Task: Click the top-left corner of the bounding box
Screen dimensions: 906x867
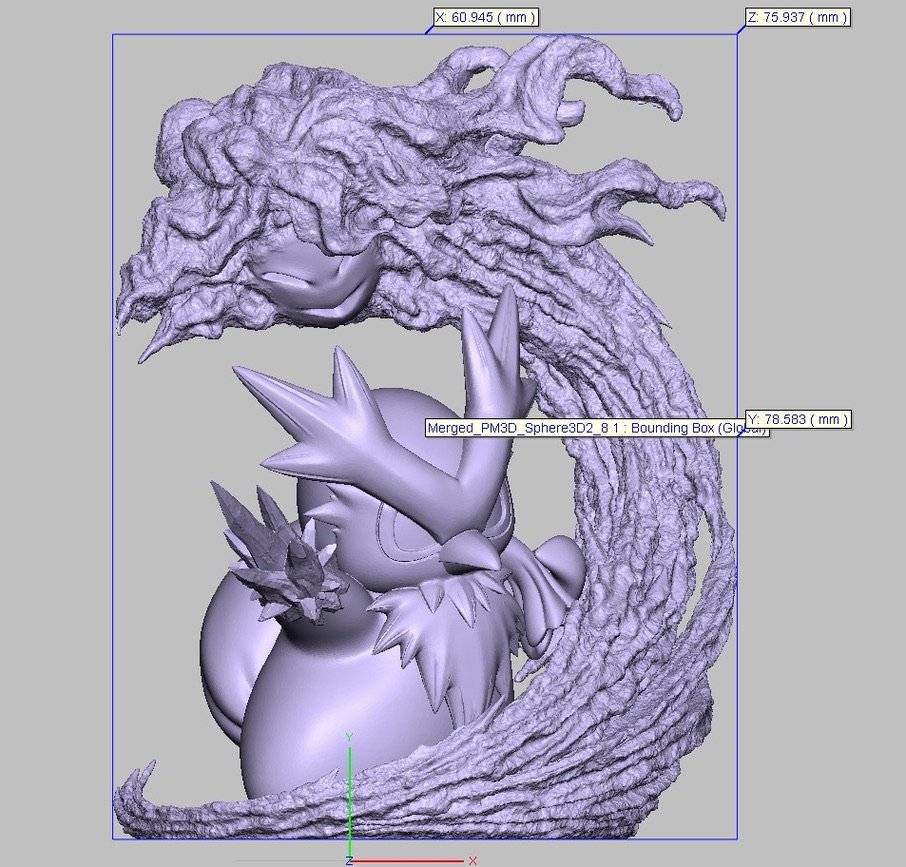Action: (x=113, y=34)
